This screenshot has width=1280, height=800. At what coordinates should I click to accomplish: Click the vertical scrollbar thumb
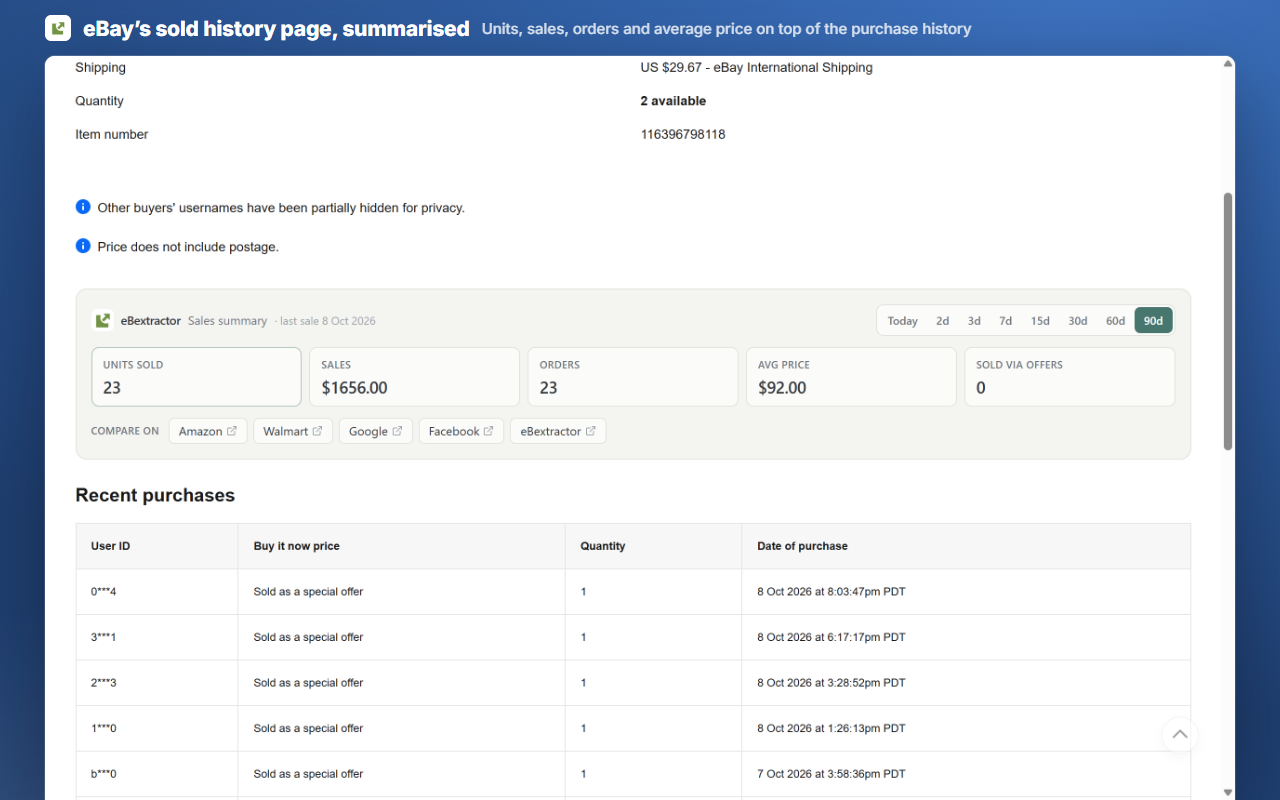[x=1228, y=321]
